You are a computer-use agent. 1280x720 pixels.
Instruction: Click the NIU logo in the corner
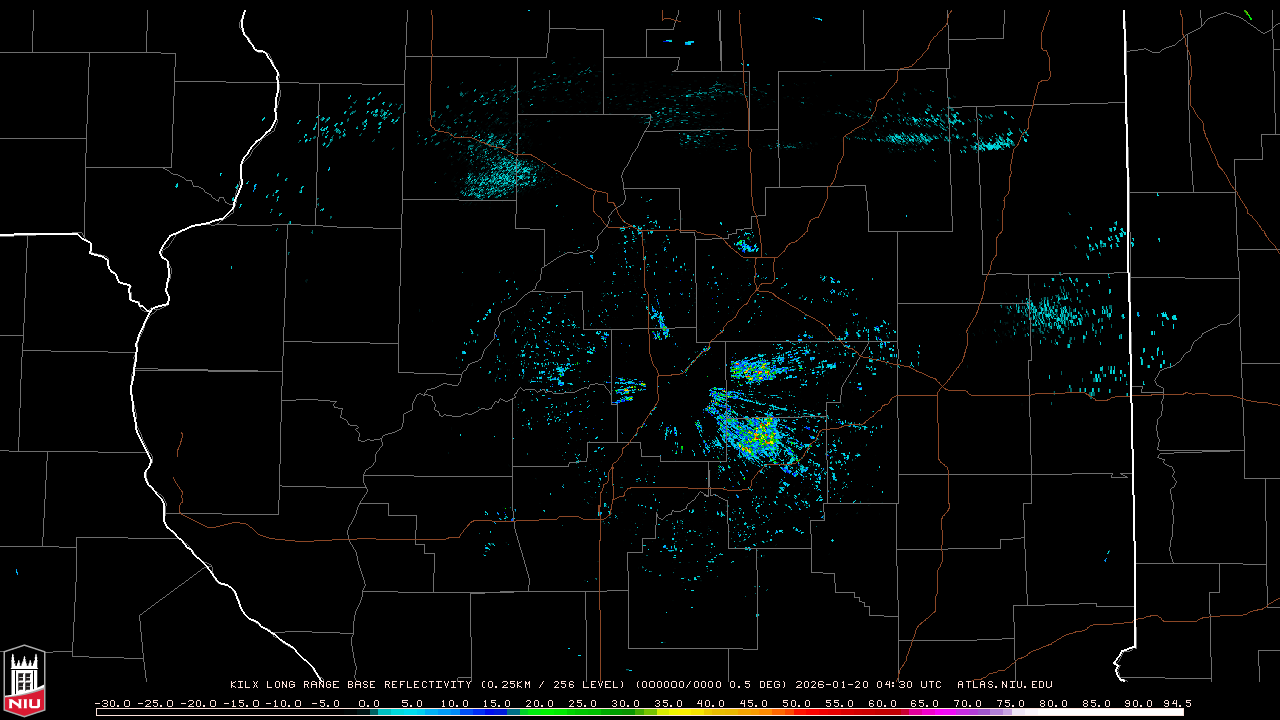[24, 681]
